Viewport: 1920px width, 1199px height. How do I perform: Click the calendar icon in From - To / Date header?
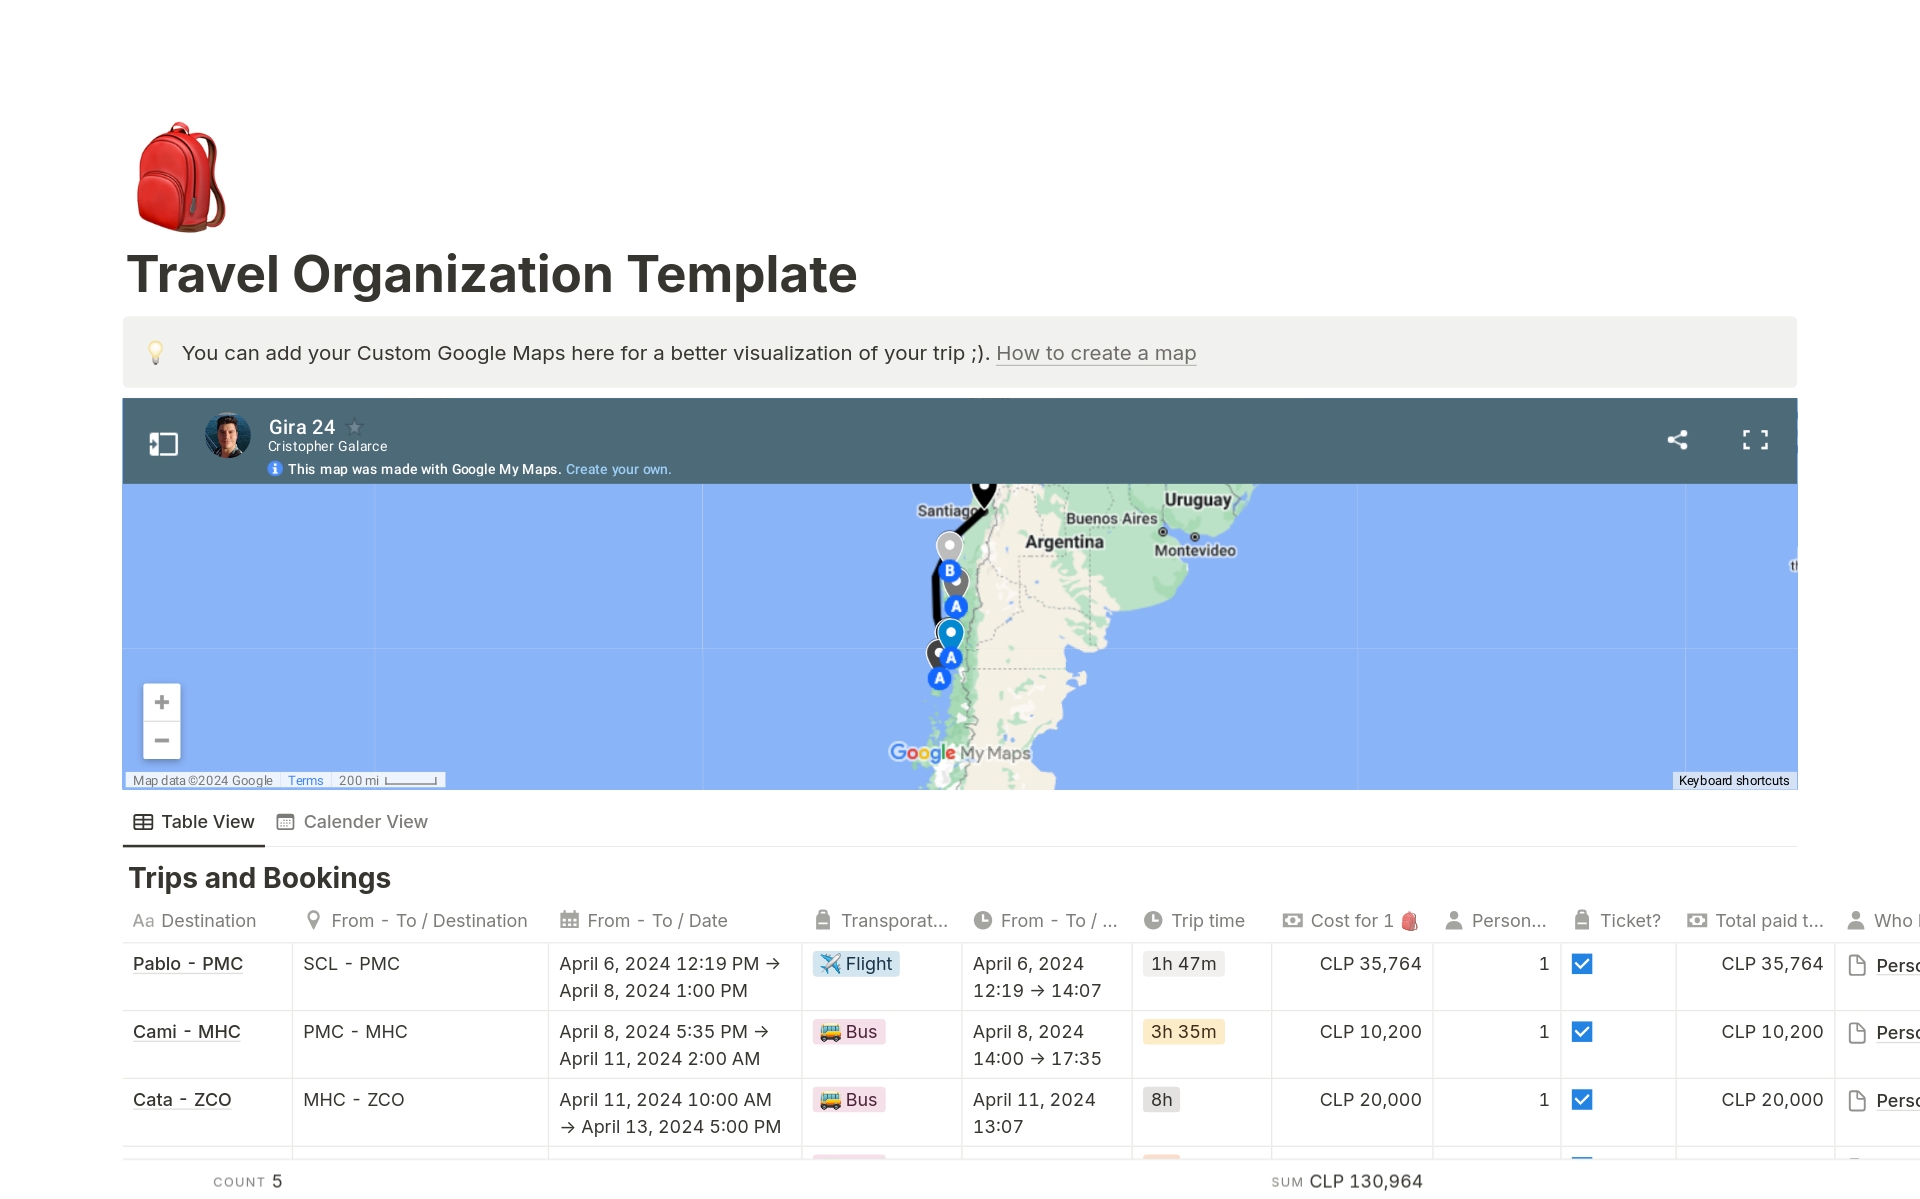(570, 919)
